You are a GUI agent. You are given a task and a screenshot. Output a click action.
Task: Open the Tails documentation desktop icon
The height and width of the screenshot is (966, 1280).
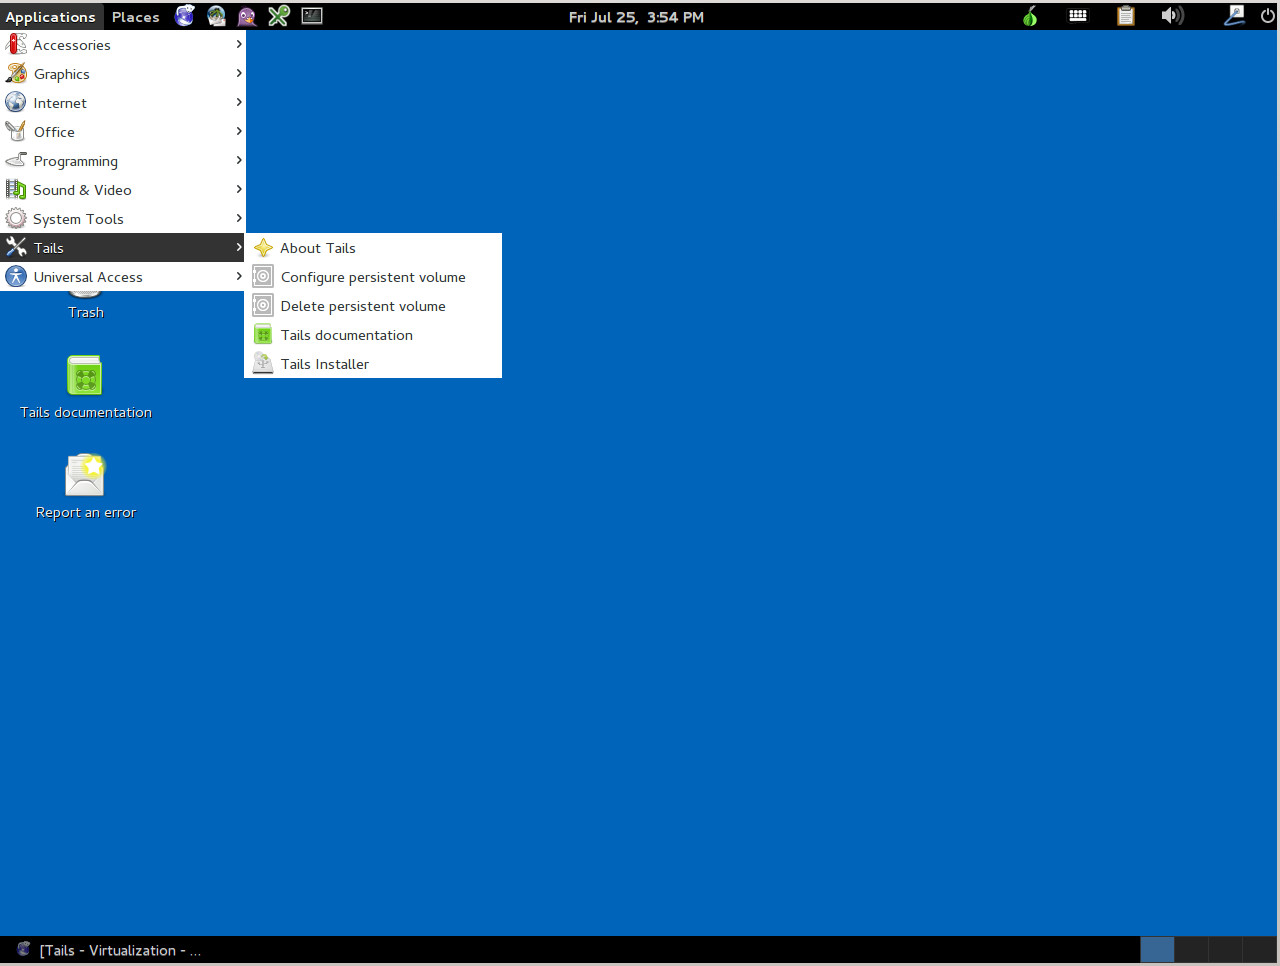85,376
